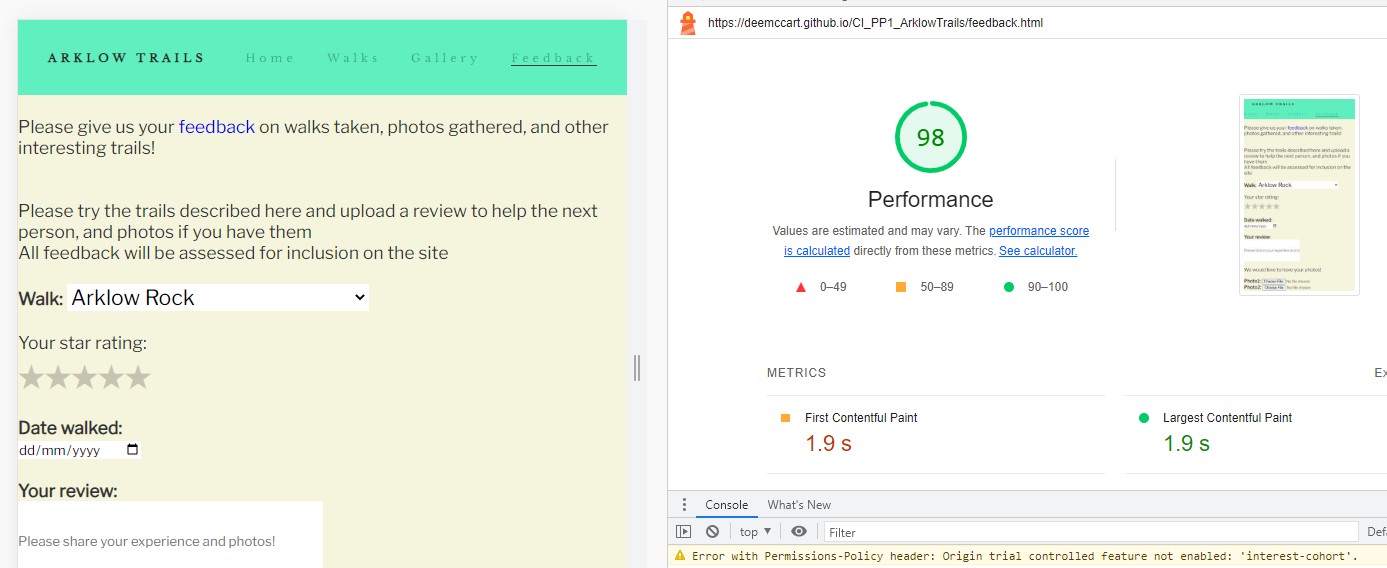Open the See calculator link

(1037, 251)
